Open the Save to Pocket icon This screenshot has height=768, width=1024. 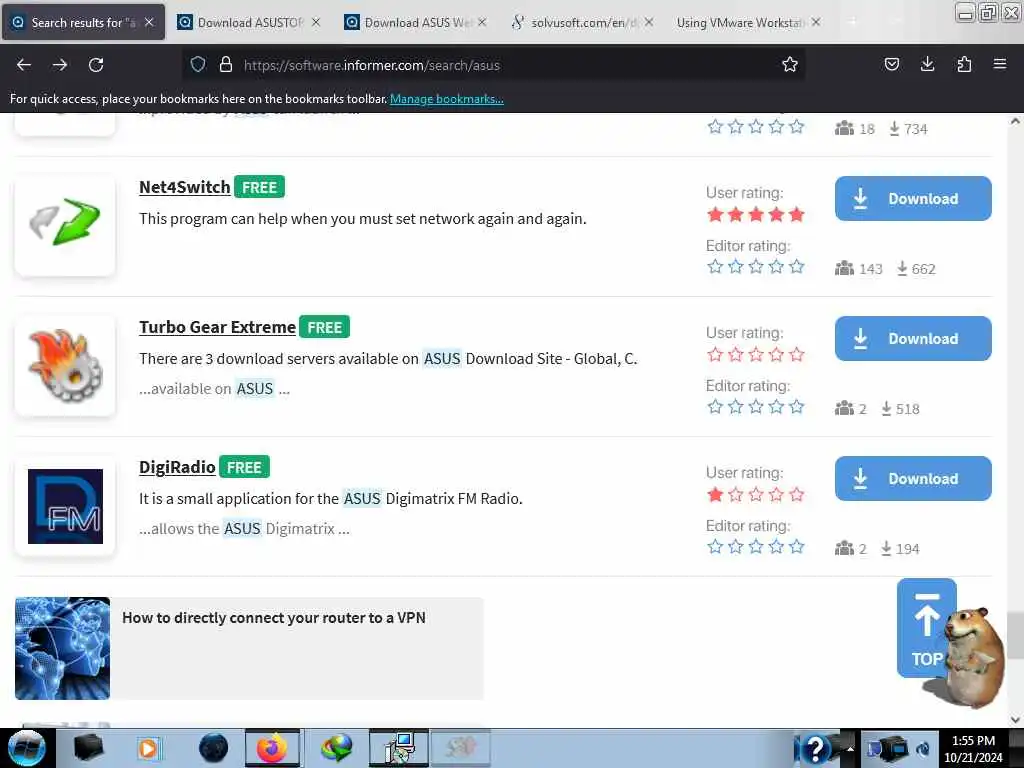(x=891, y=65)
